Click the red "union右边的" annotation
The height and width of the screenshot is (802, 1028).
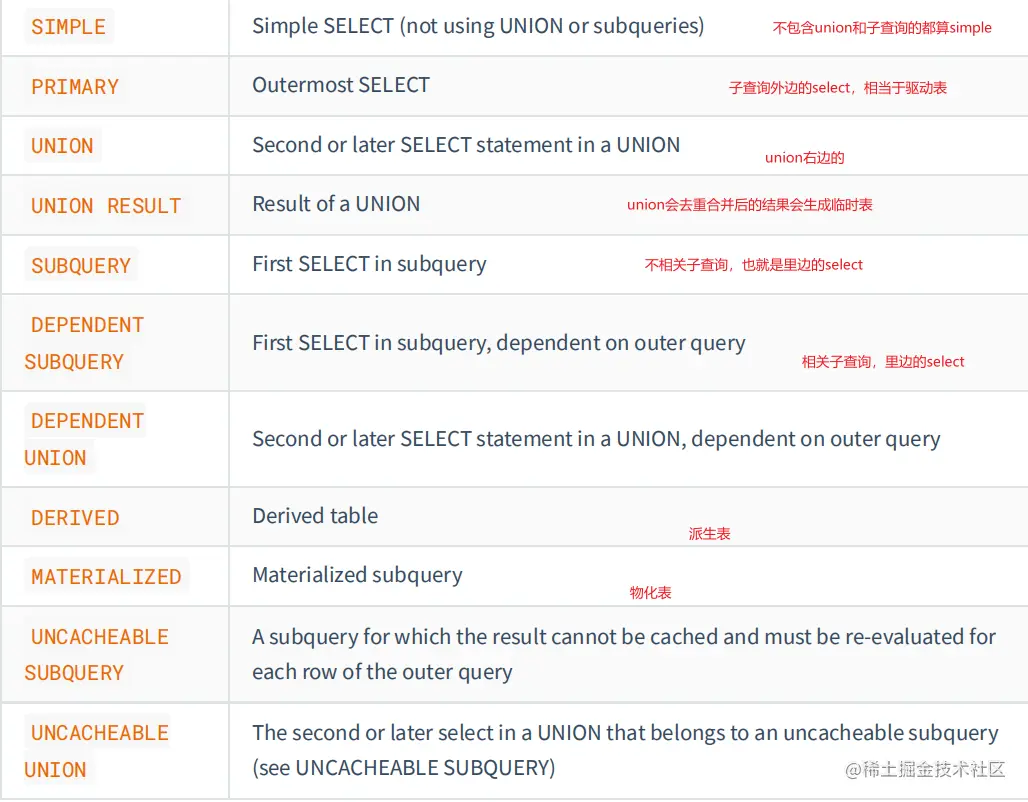click(x=805, y=157)
